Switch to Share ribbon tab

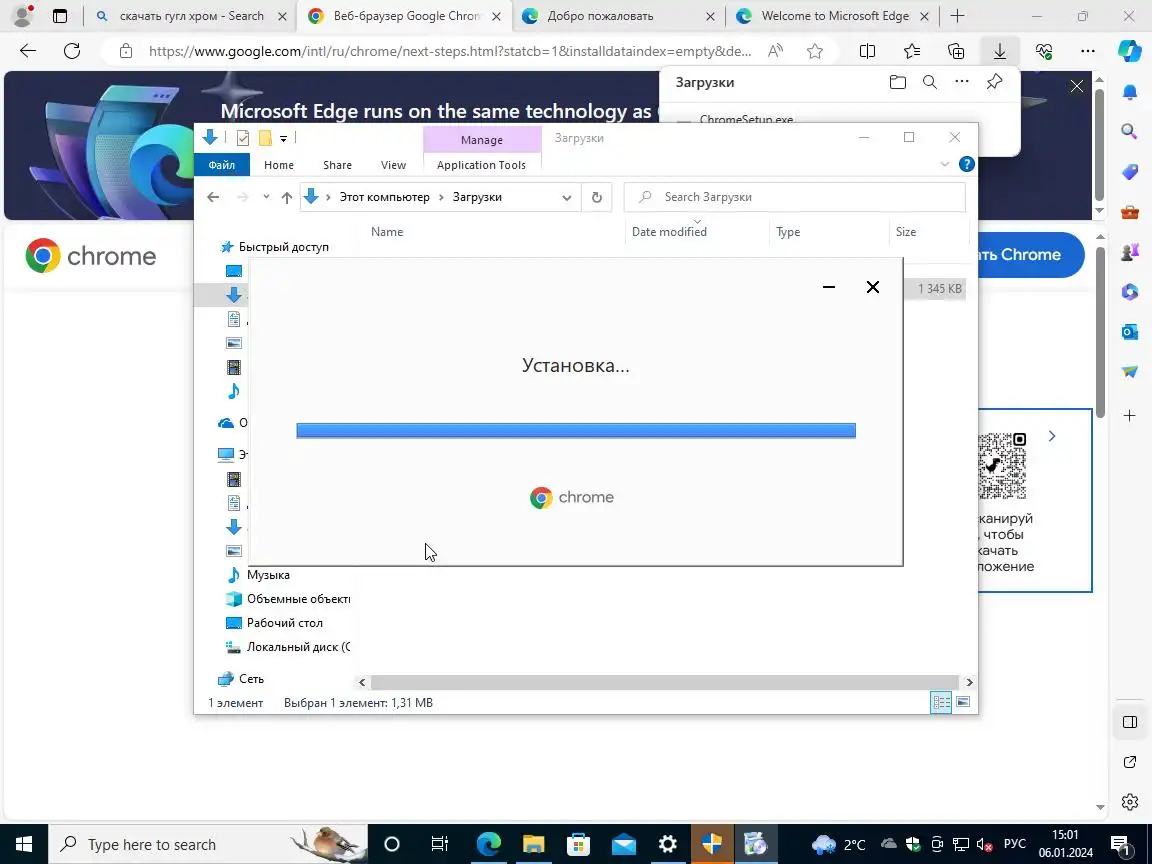337,165
